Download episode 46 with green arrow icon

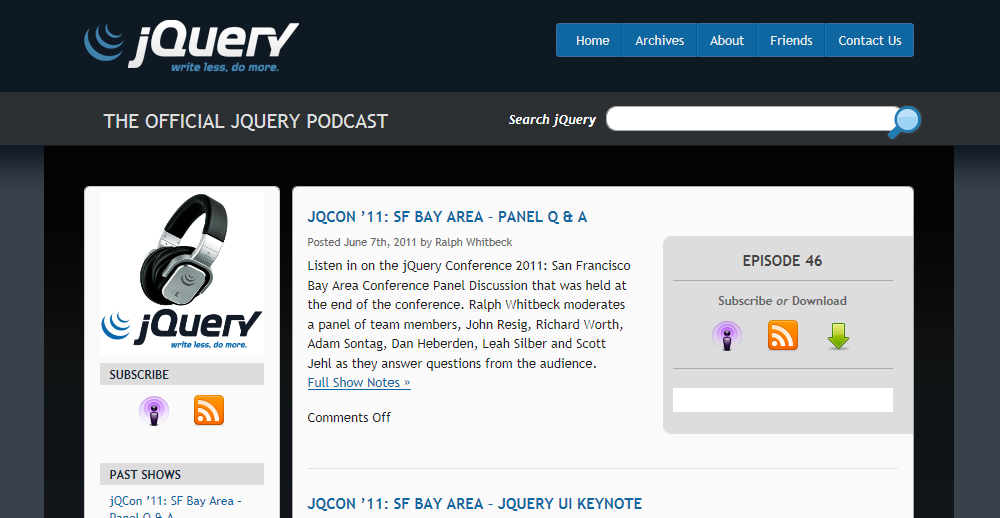838,336
